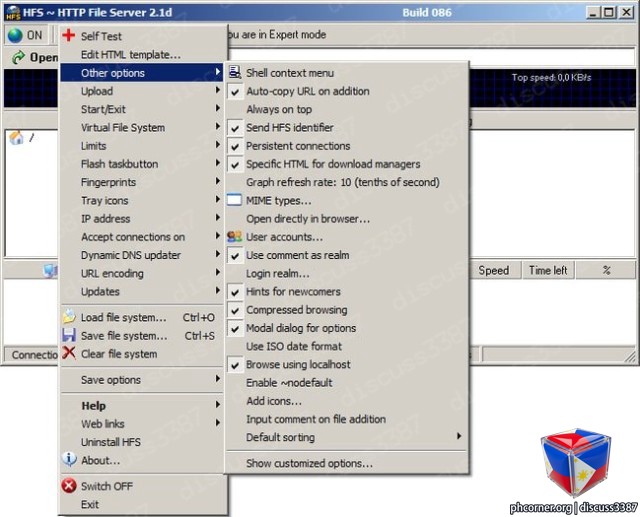Enable the ~nodefault option
Image resolution: width=640 pixels, height=517 pixels.
click(x=347, y=383)
